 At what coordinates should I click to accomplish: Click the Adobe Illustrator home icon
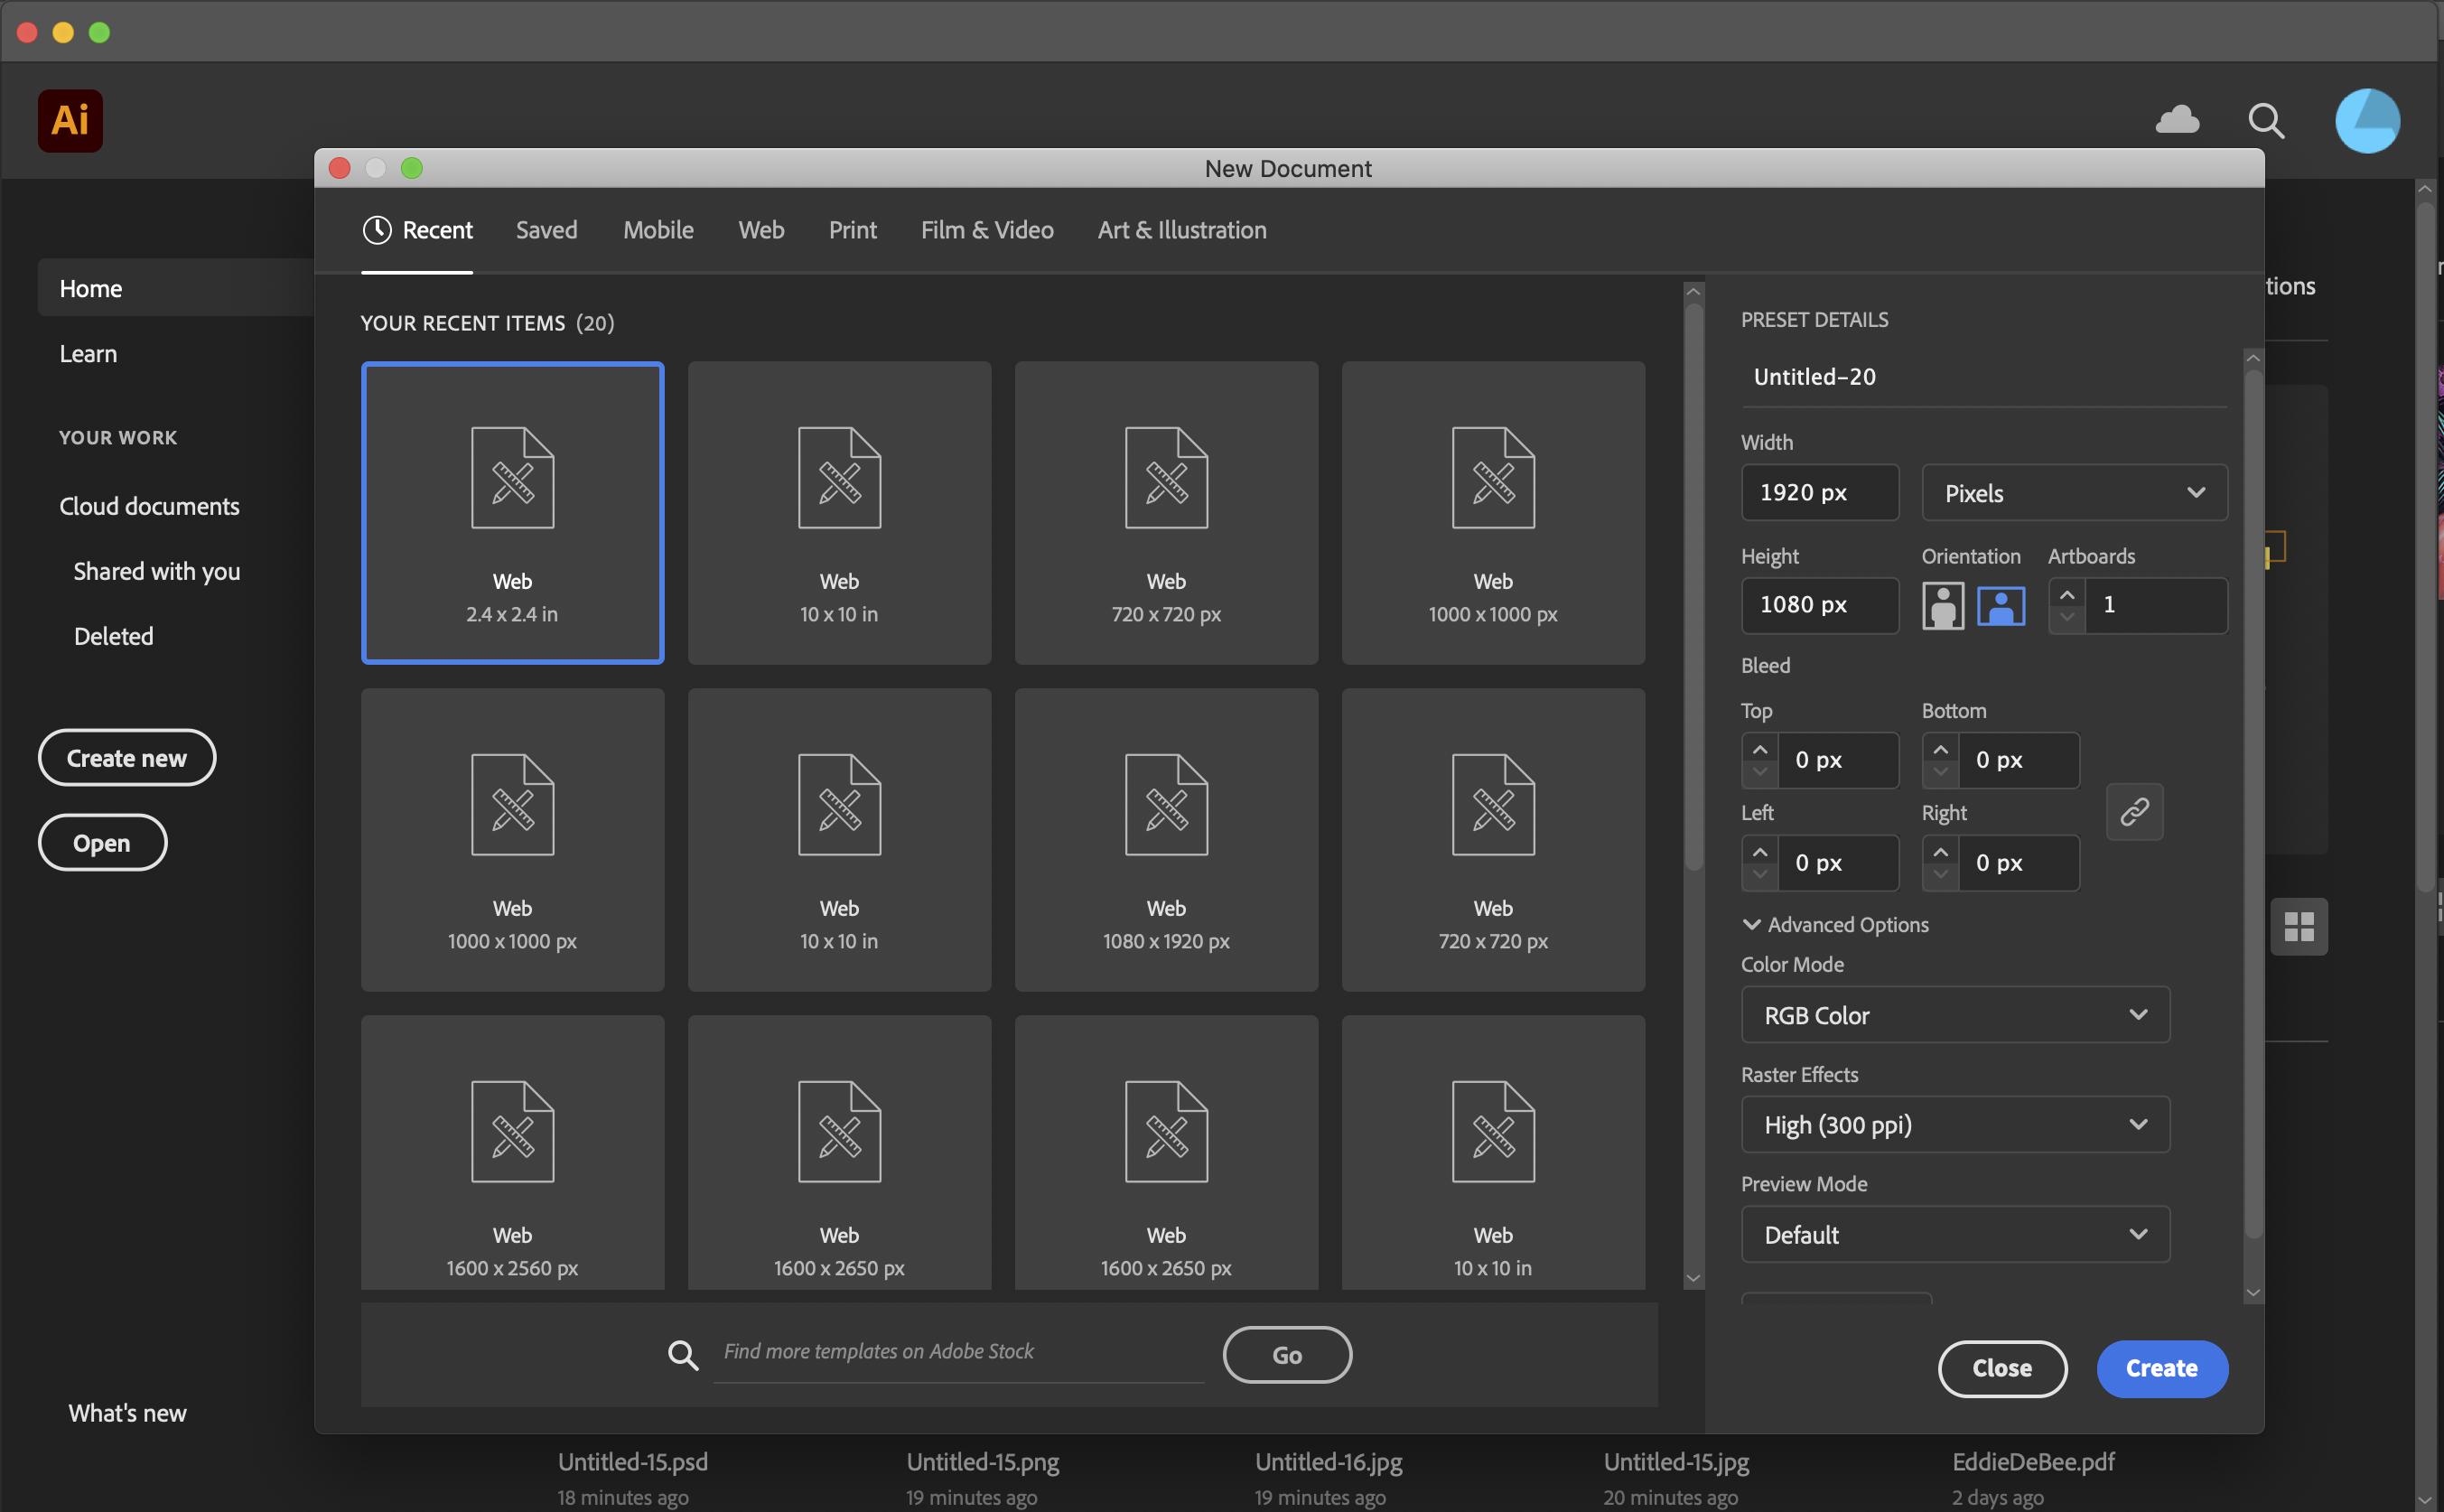[x=68, y=118]
